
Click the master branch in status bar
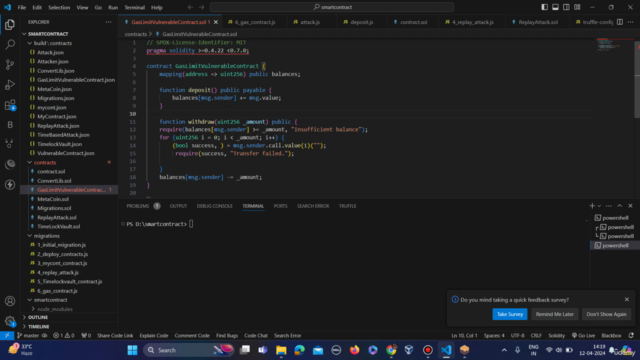click(x=28, y=336)
